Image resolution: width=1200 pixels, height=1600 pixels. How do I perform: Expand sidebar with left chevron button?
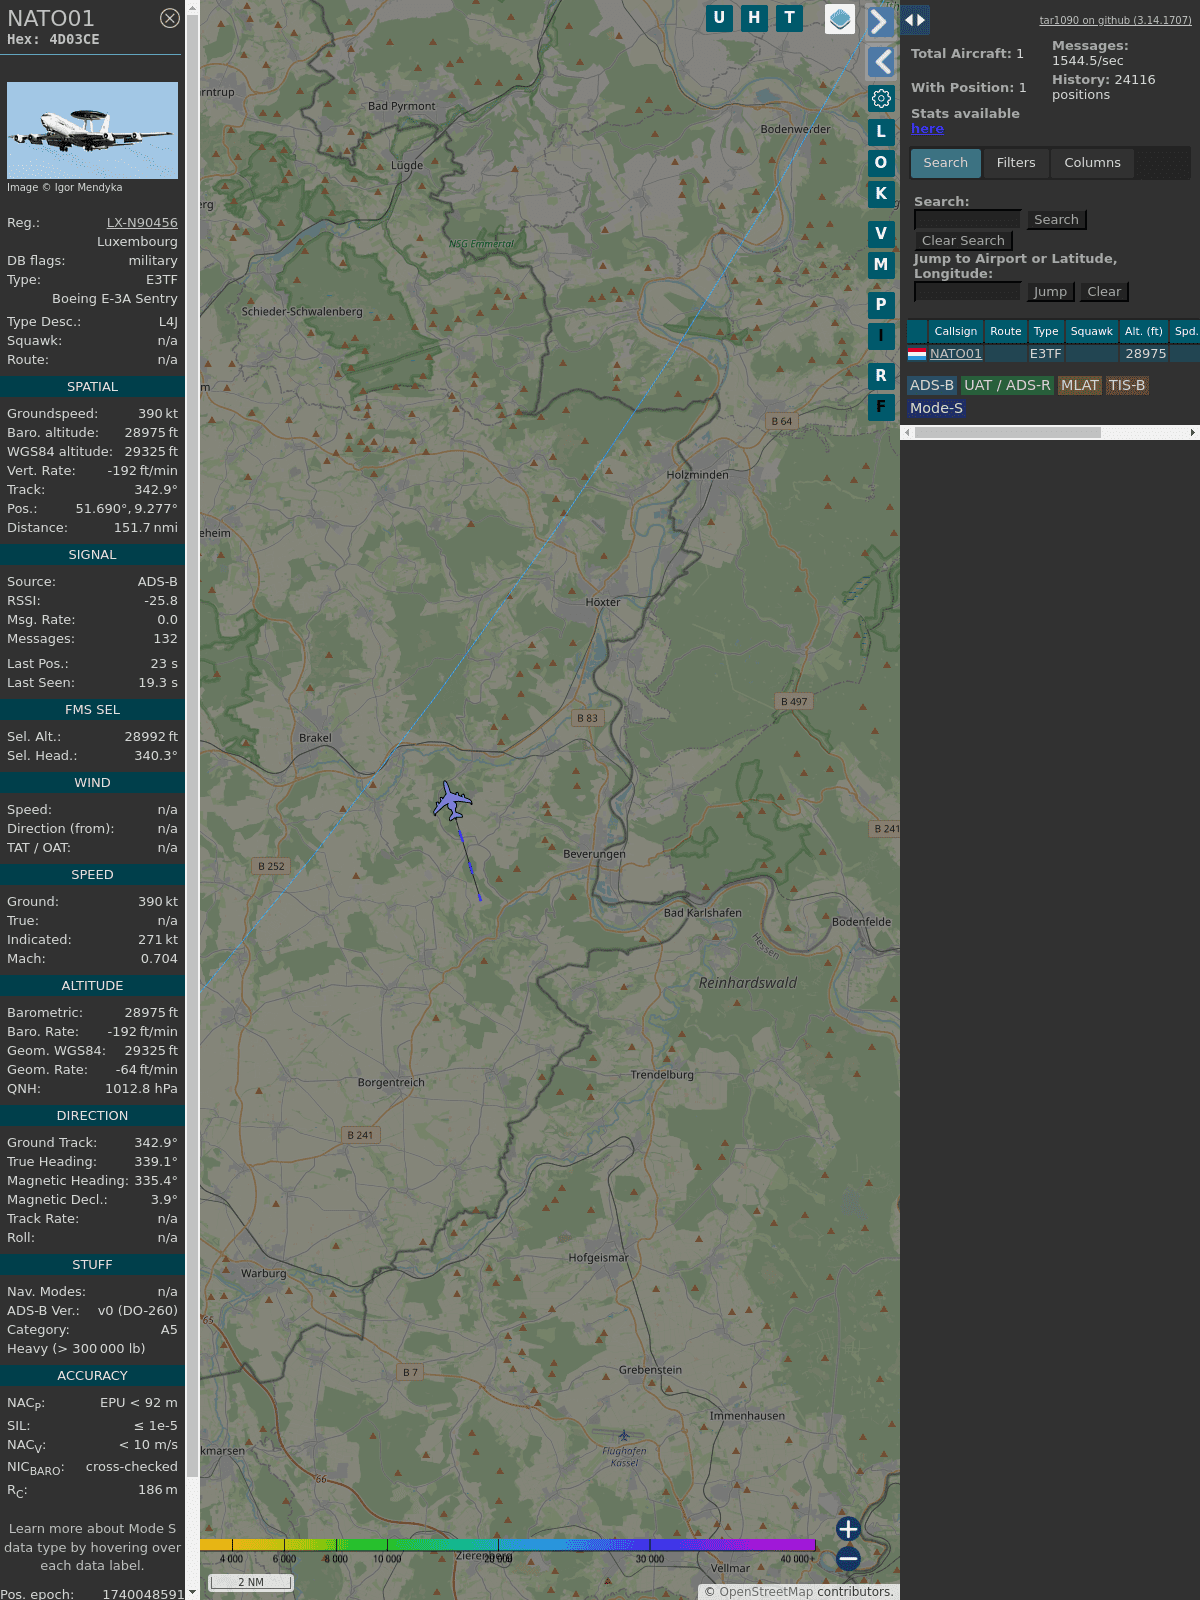pyautogui.click(x=881, y=62)
